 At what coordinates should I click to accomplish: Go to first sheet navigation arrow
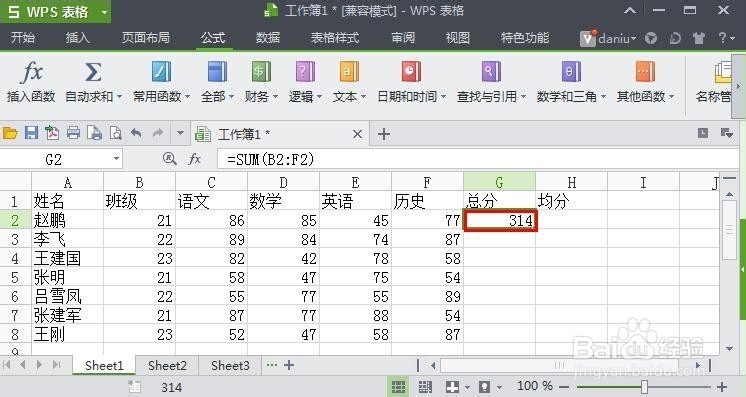(7, 365)
